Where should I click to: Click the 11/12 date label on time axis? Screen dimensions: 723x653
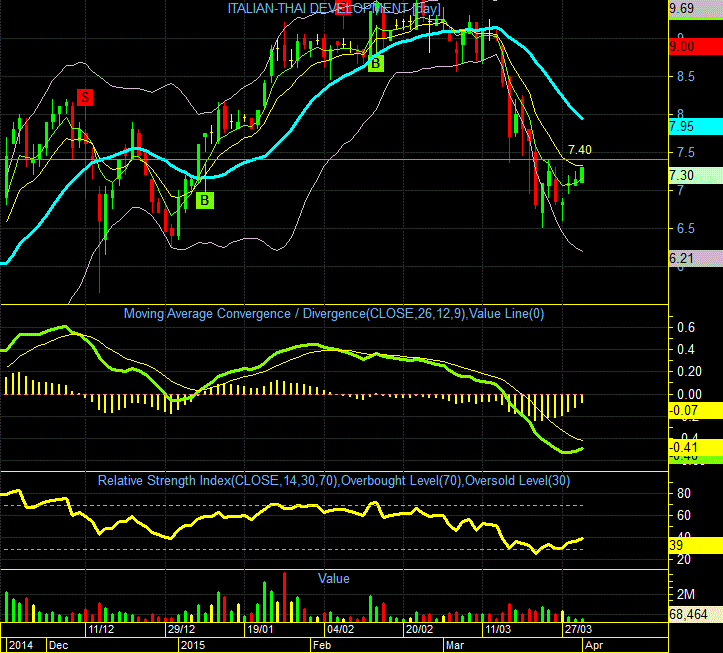coord(101,629)
